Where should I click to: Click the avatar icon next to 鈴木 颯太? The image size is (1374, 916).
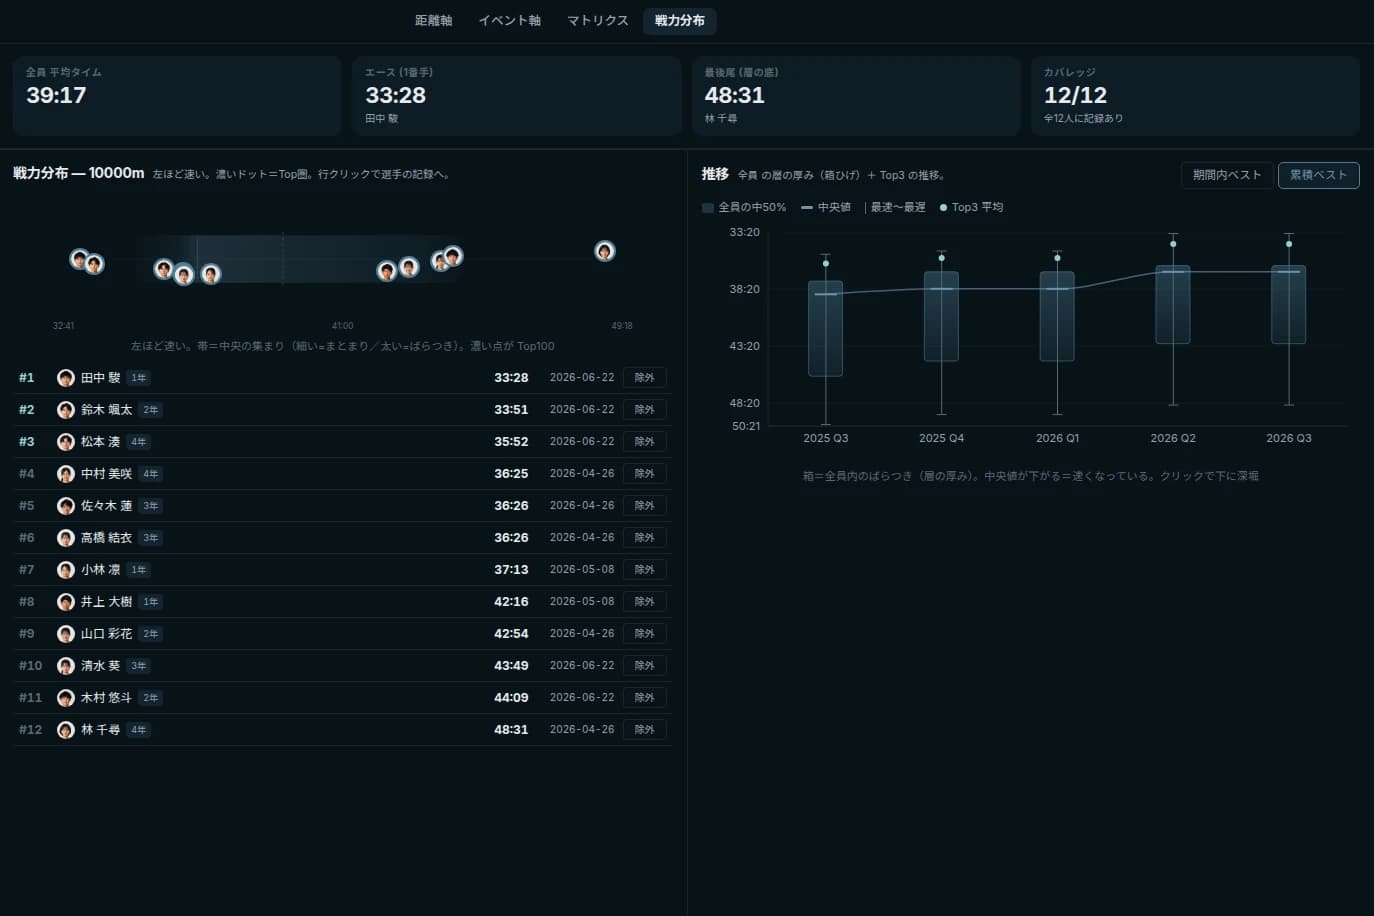click(x=66, y=410)
